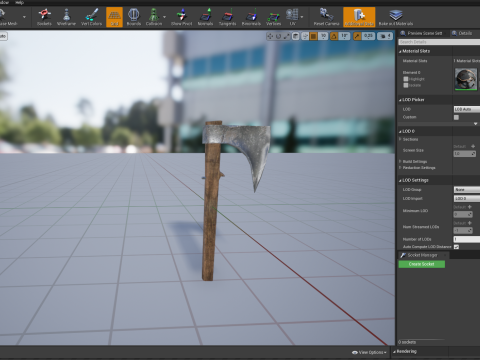The image size is (480, 360).
Task: Click Bake out Materials
Action: coord(396,17)
